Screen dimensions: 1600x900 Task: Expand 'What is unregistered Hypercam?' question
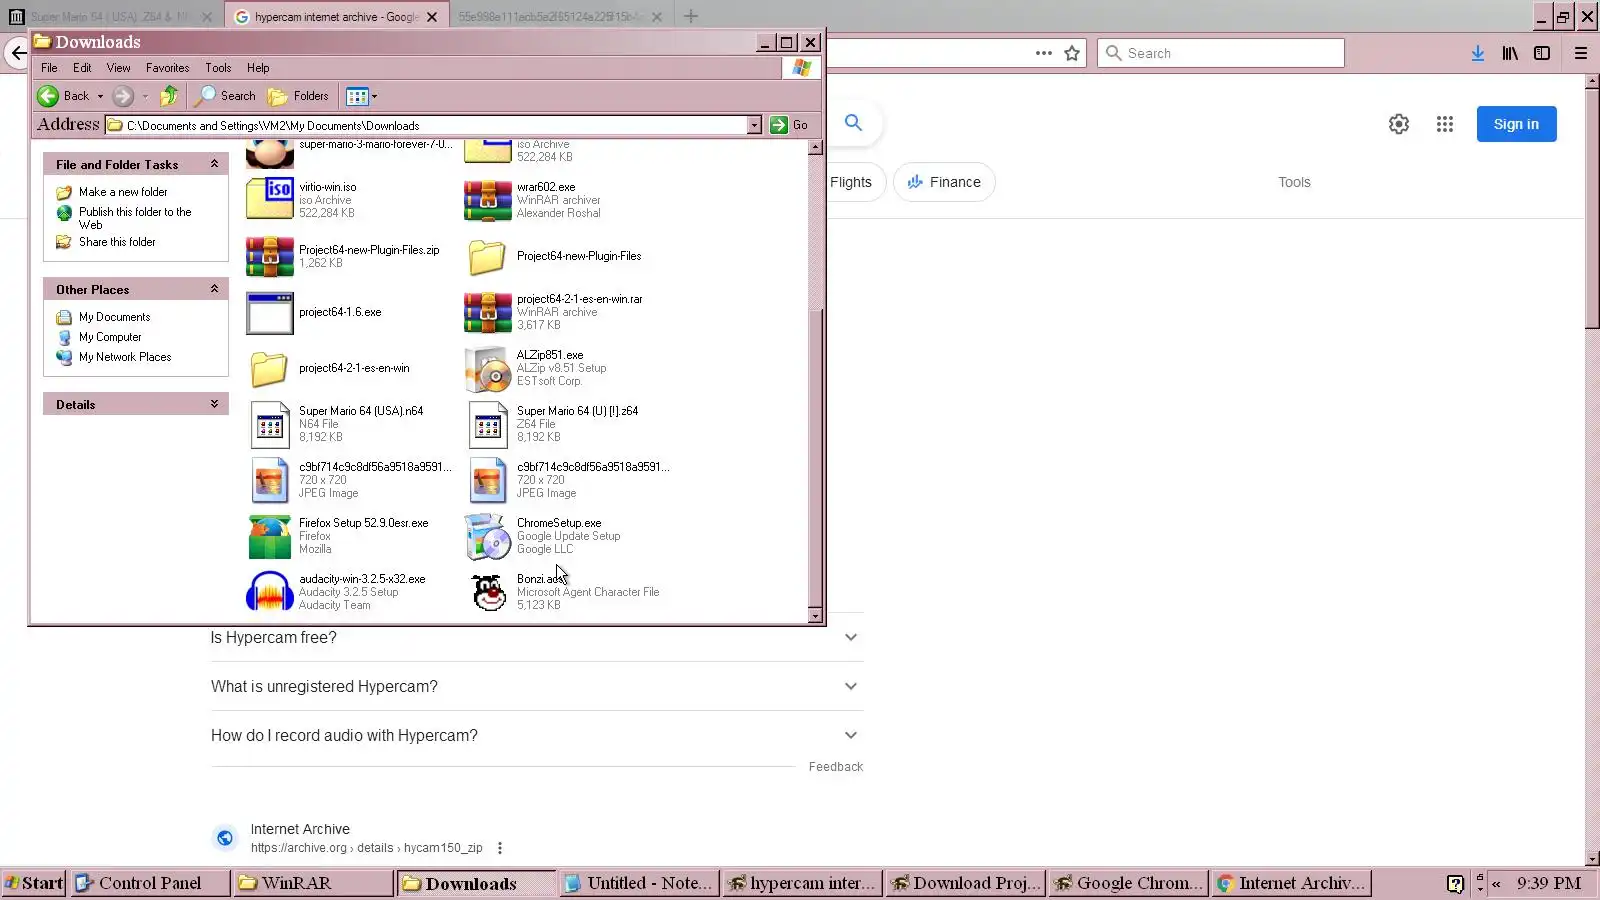pyautogui.click(x=536, y=686)
